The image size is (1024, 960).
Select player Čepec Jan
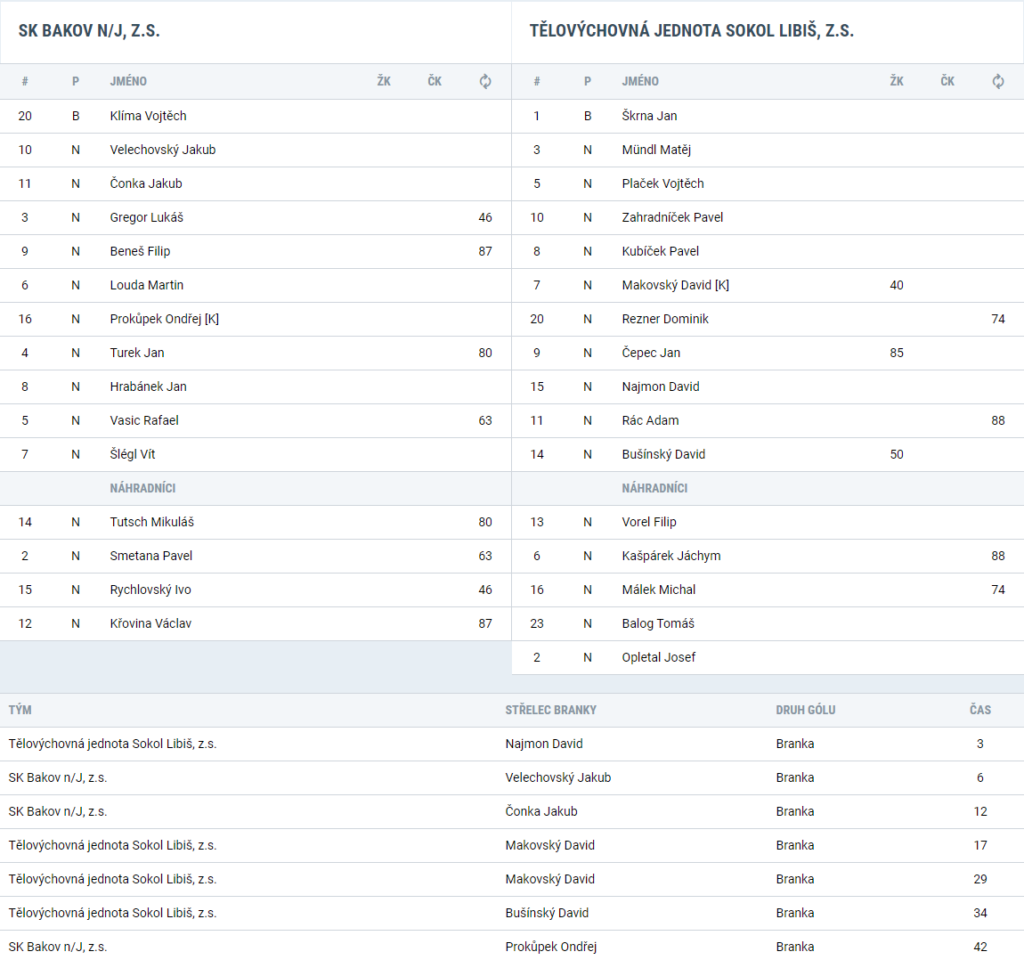[x=651, y=353]
